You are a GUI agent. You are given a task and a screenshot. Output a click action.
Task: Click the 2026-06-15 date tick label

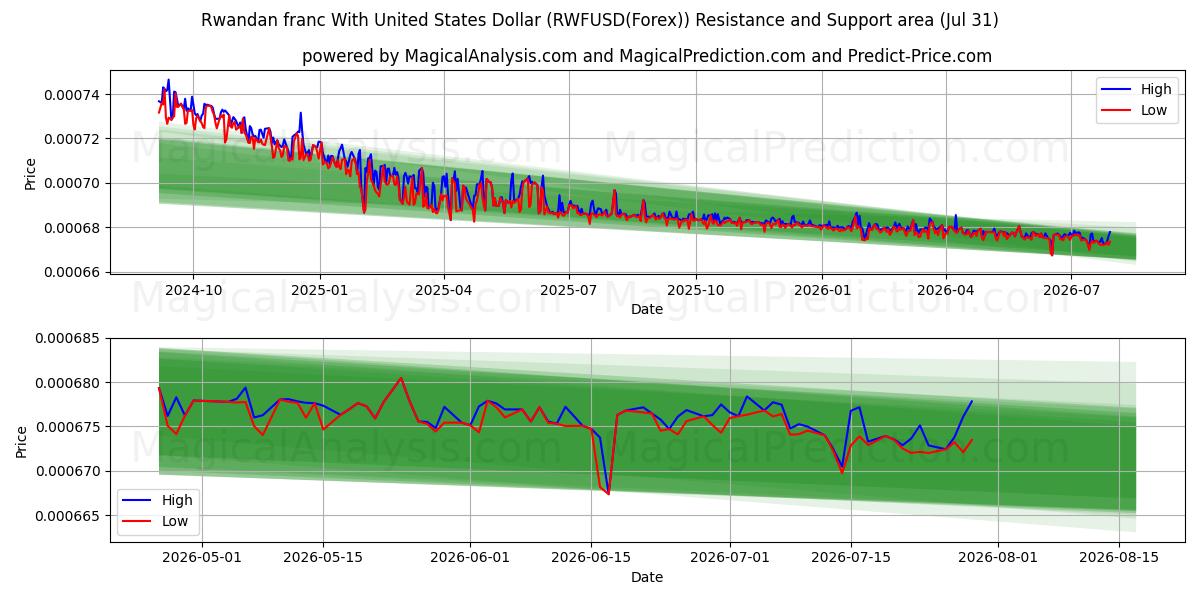tap(591, 557)
